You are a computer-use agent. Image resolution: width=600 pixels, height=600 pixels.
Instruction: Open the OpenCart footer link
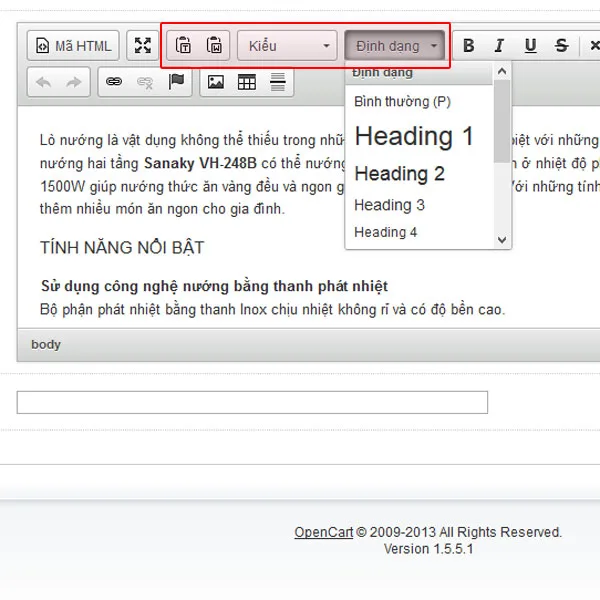323,532
